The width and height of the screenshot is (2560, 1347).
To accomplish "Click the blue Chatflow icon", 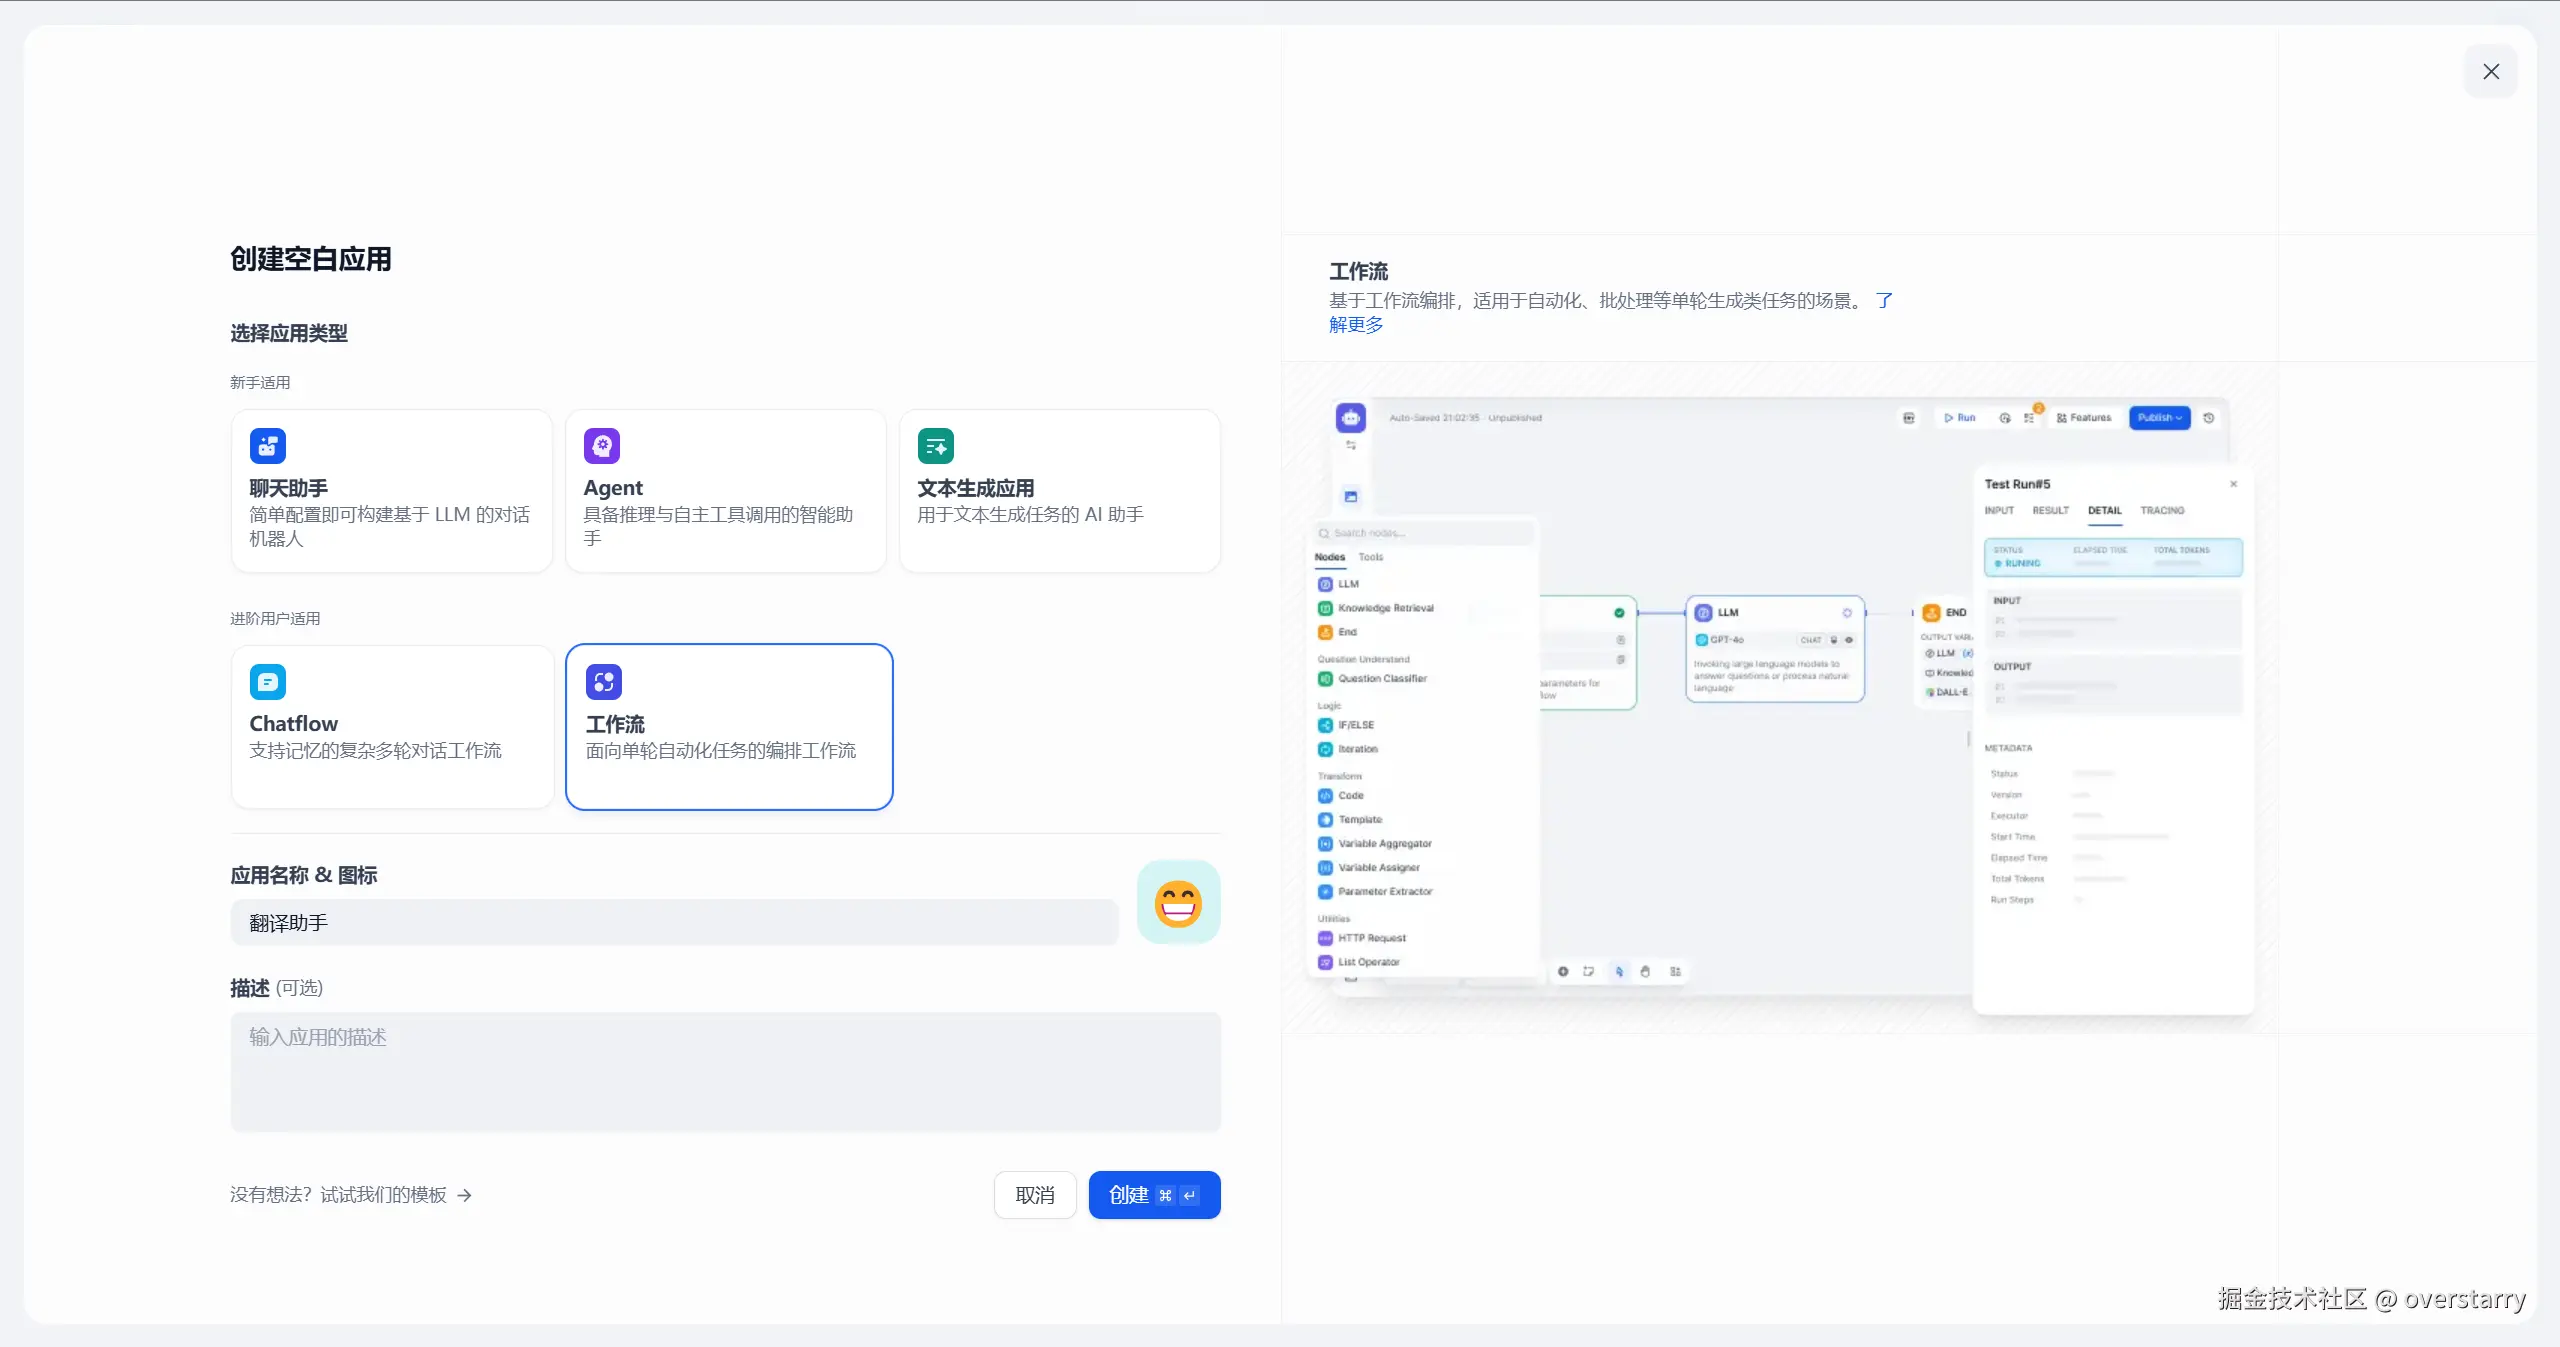I will 267,682.
